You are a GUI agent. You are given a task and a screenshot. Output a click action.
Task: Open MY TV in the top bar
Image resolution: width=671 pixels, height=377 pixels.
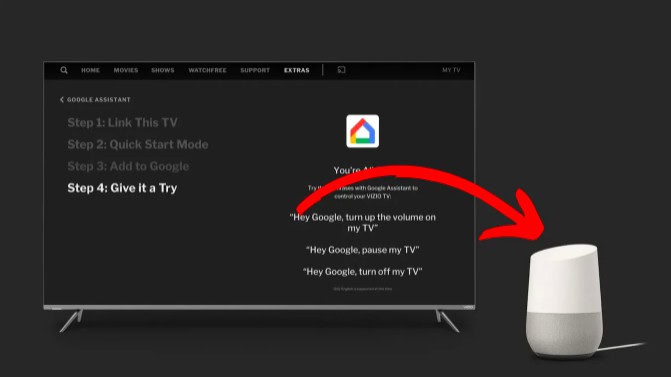(451, 70)
